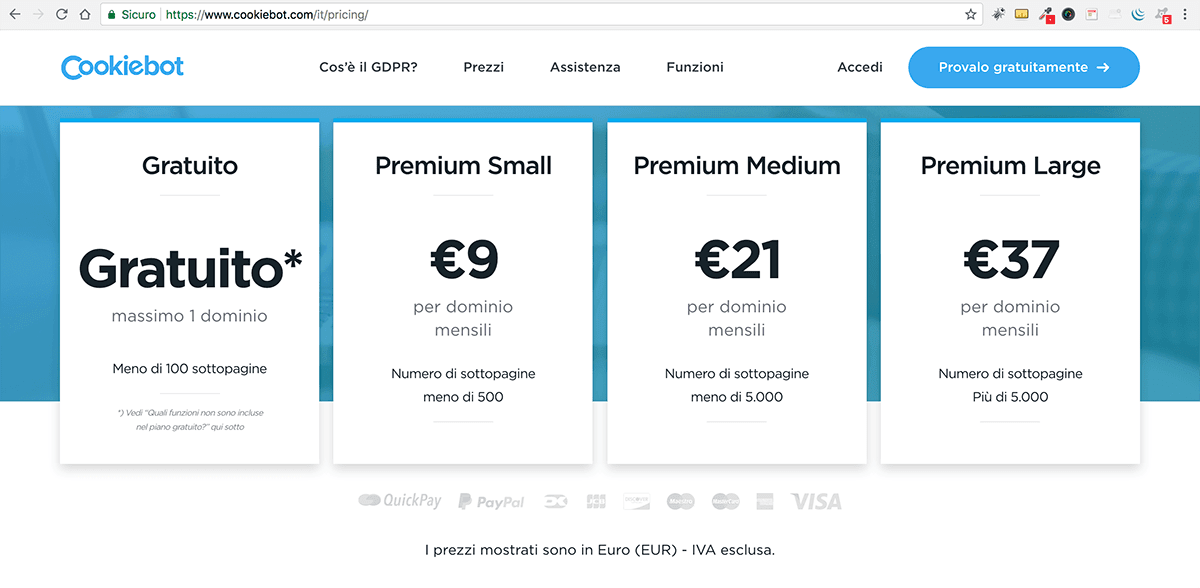Click the PayPal payment logo
This screenshot has height=588, width=1200.
[491, 501]
